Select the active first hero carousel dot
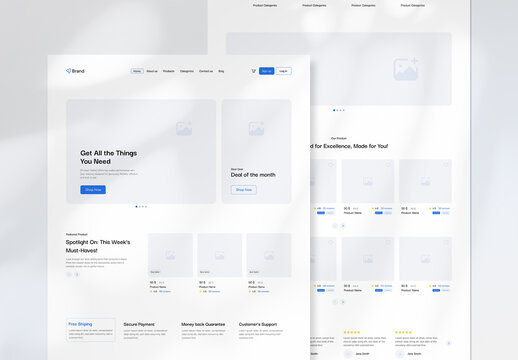This screenshot has width=518, height=360. click(136, 207)
